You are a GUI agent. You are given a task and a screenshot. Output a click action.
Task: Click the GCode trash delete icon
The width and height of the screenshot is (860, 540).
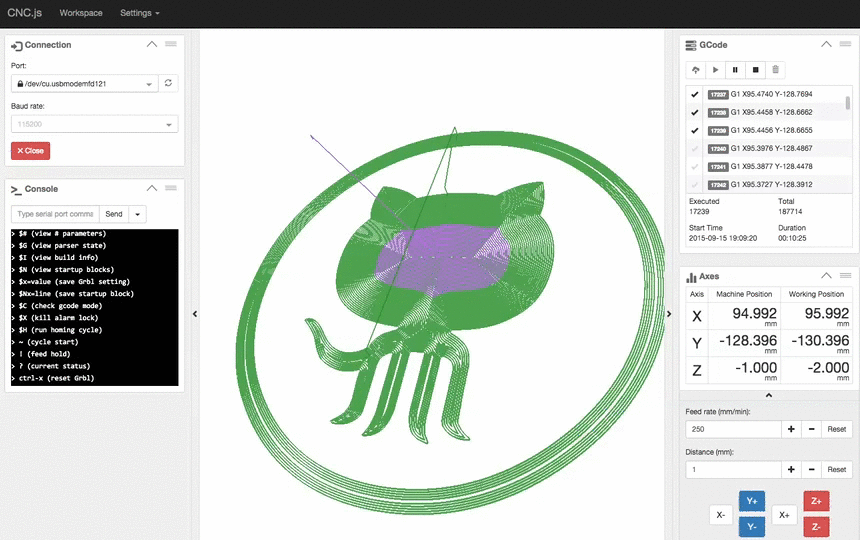pyautogui.click(x=776, y=70)
